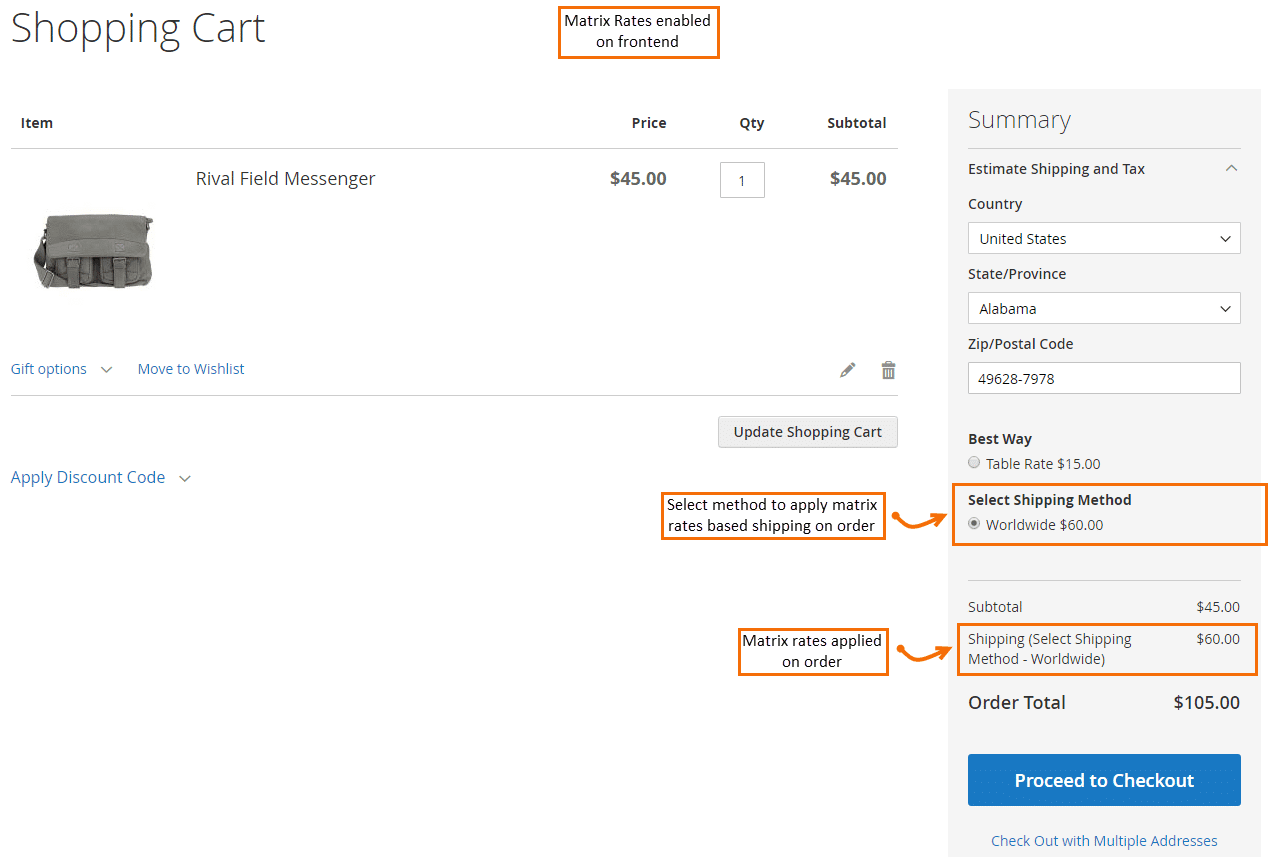Select the Table Rate $15.00 shipping option

(973, 462)
